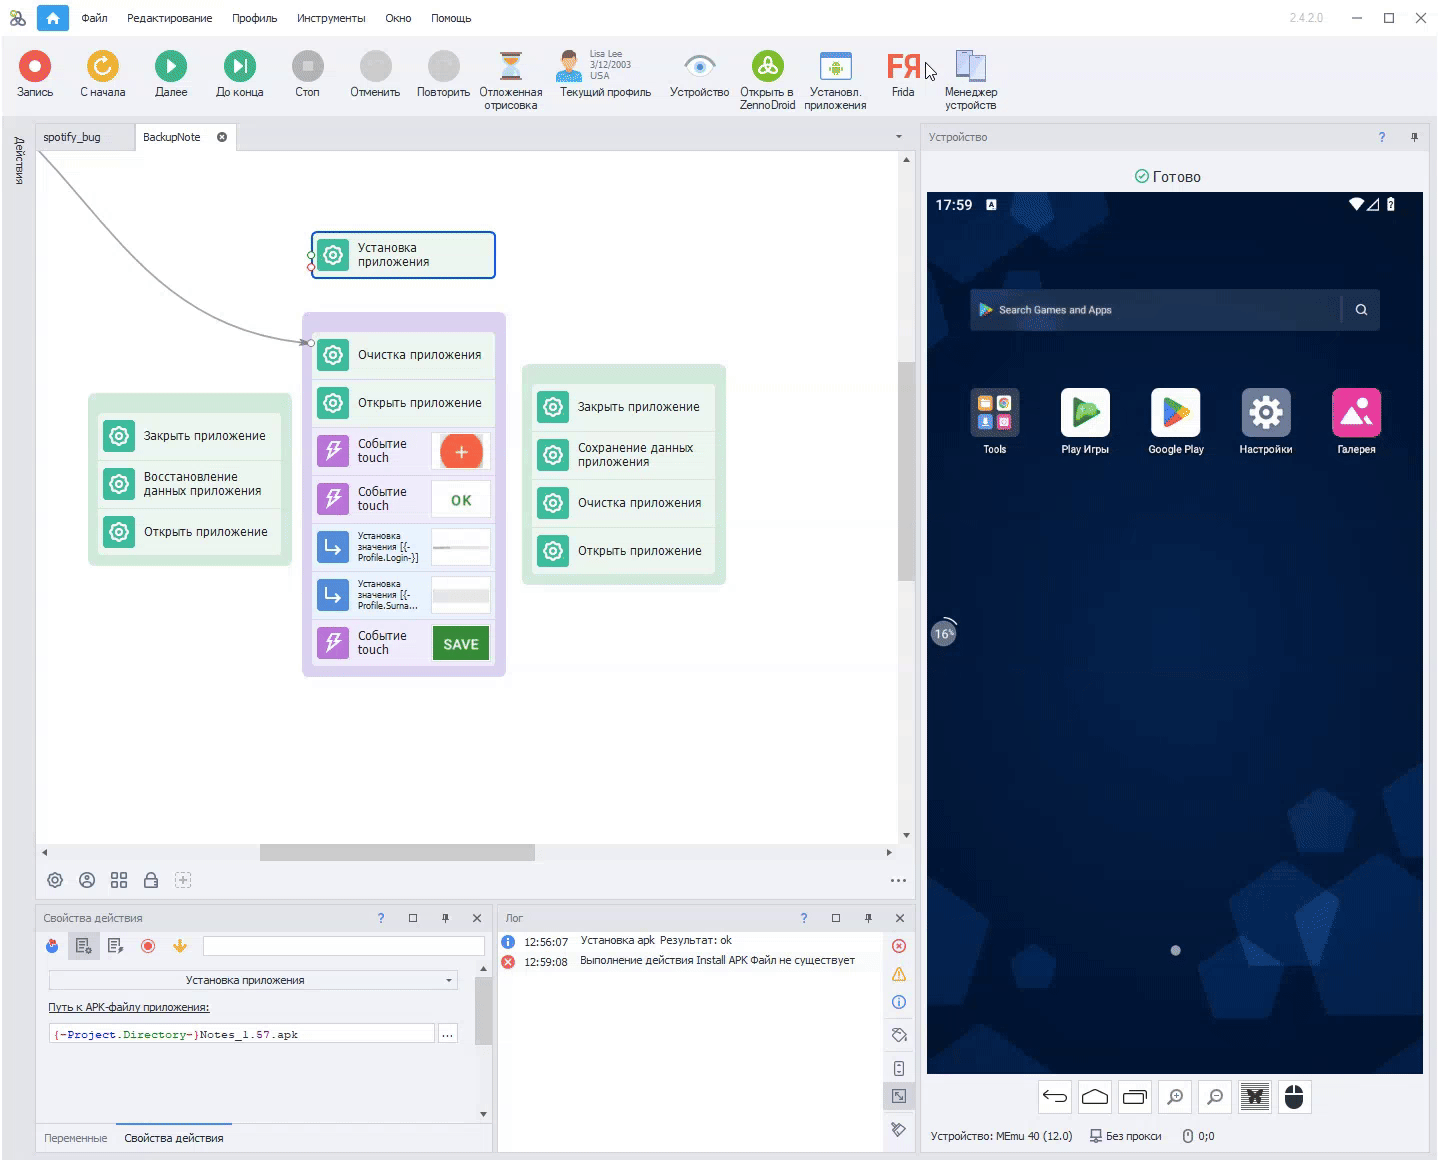The image size is (1438, 1162).
Task: Open the Инструменты menu
Action: click(331, 18)
